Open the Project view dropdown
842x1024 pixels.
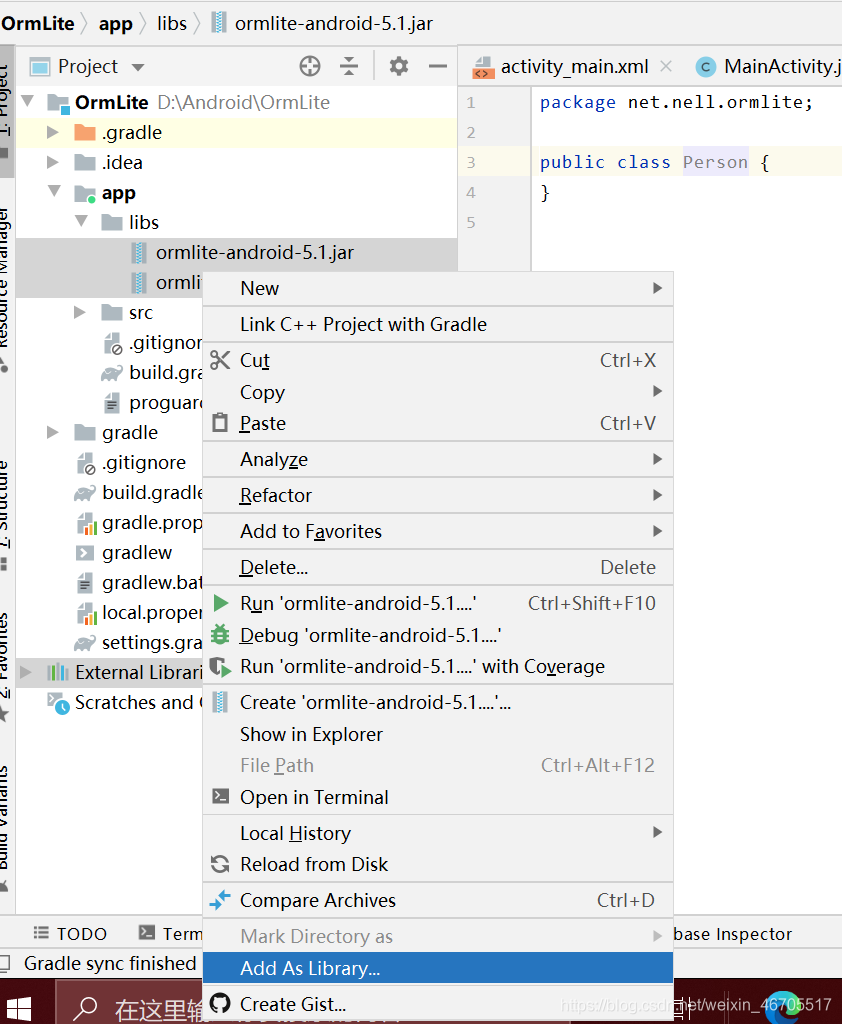[x=138, y=67]
